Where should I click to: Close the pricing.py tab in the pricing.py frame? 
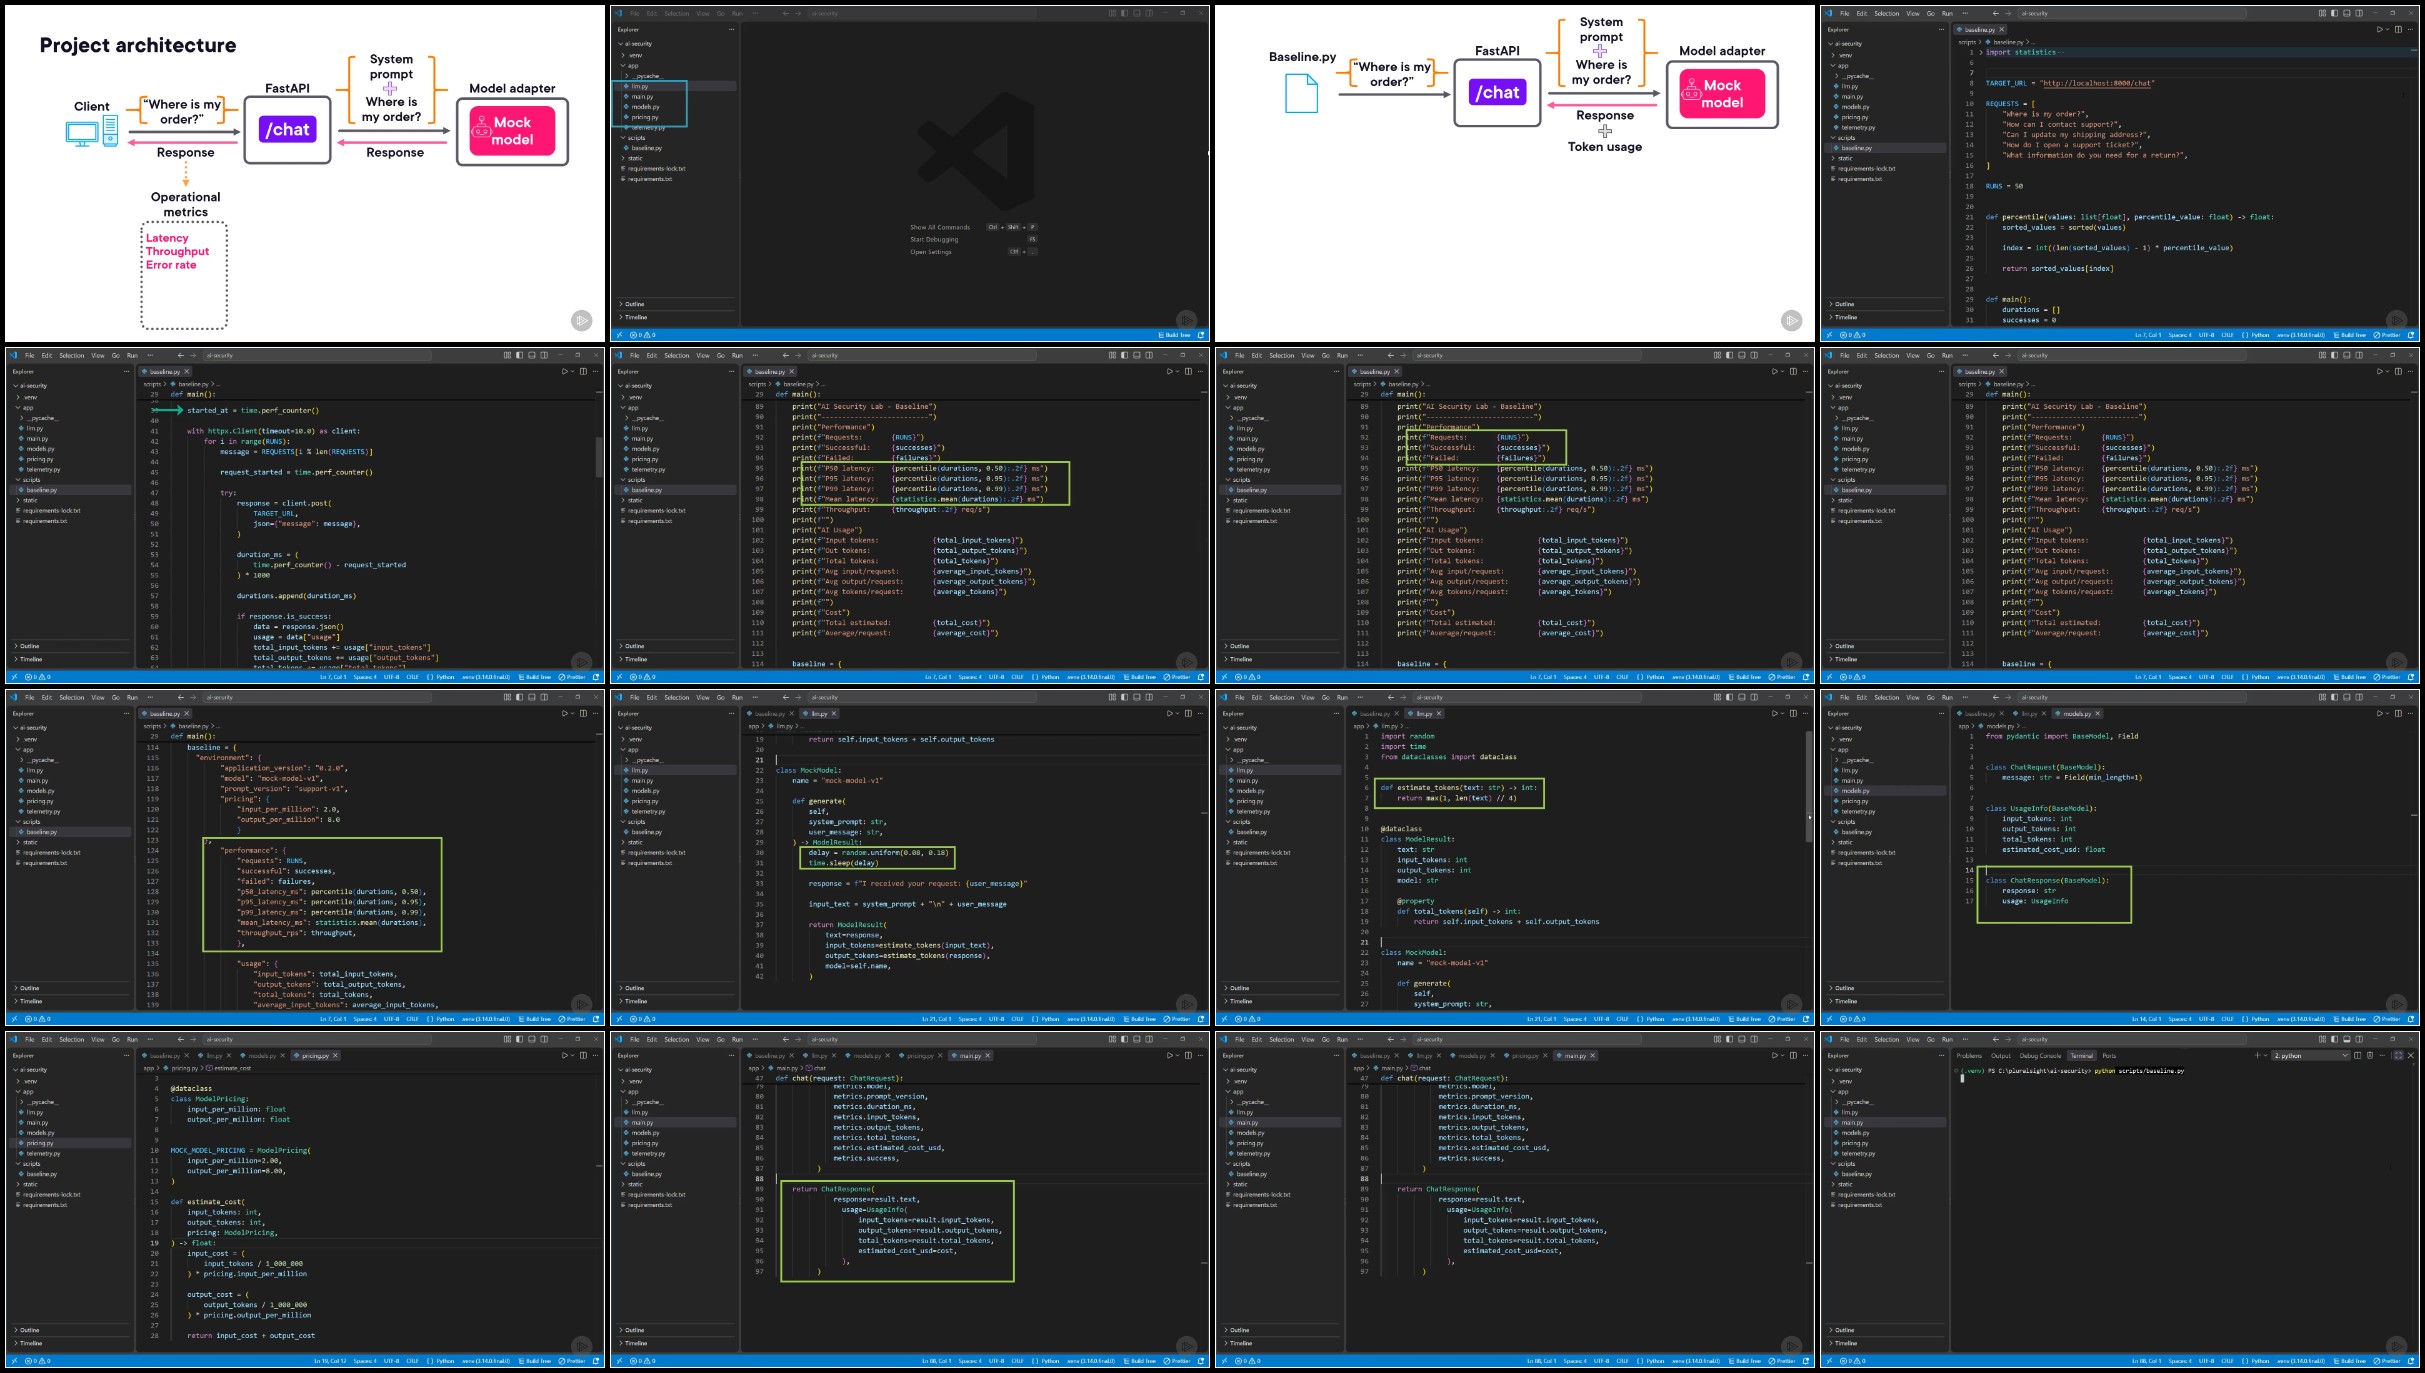[x=335, y=1055]
